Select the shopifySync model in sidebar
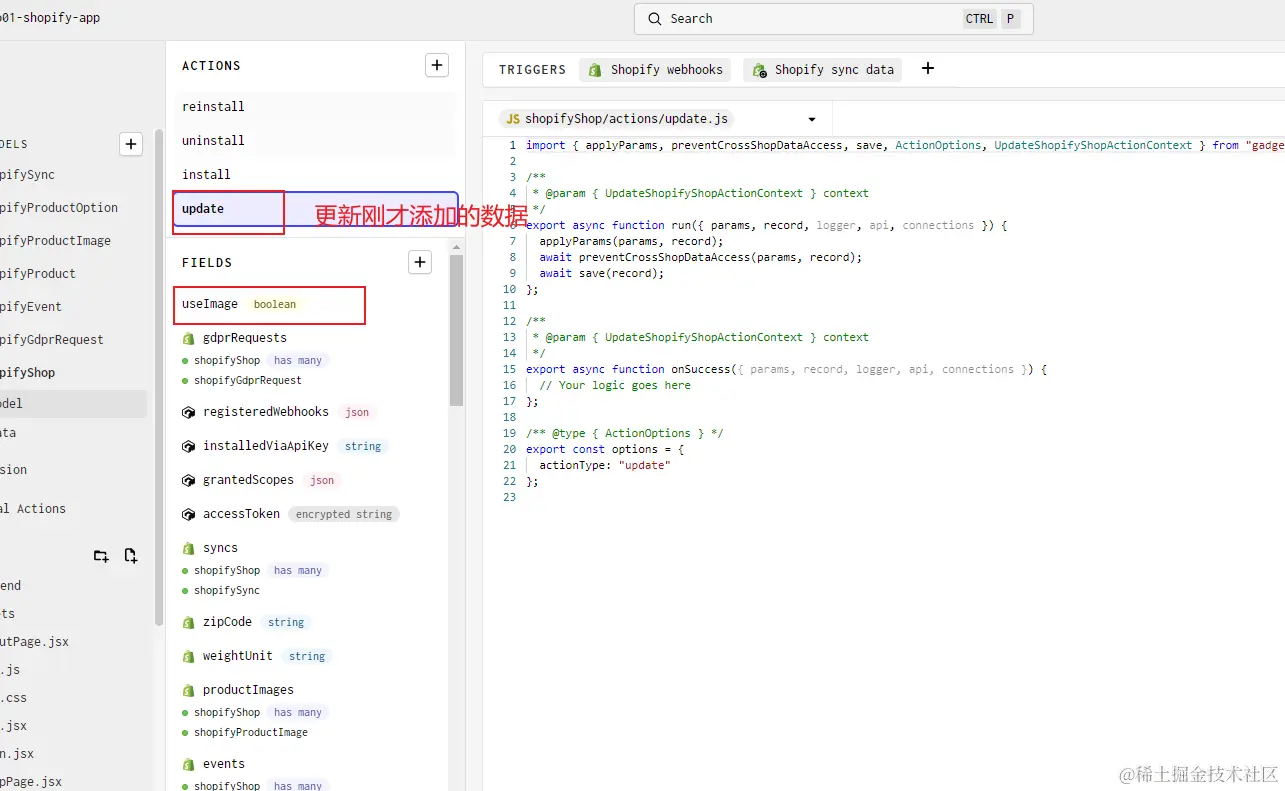 click(27, 175)
